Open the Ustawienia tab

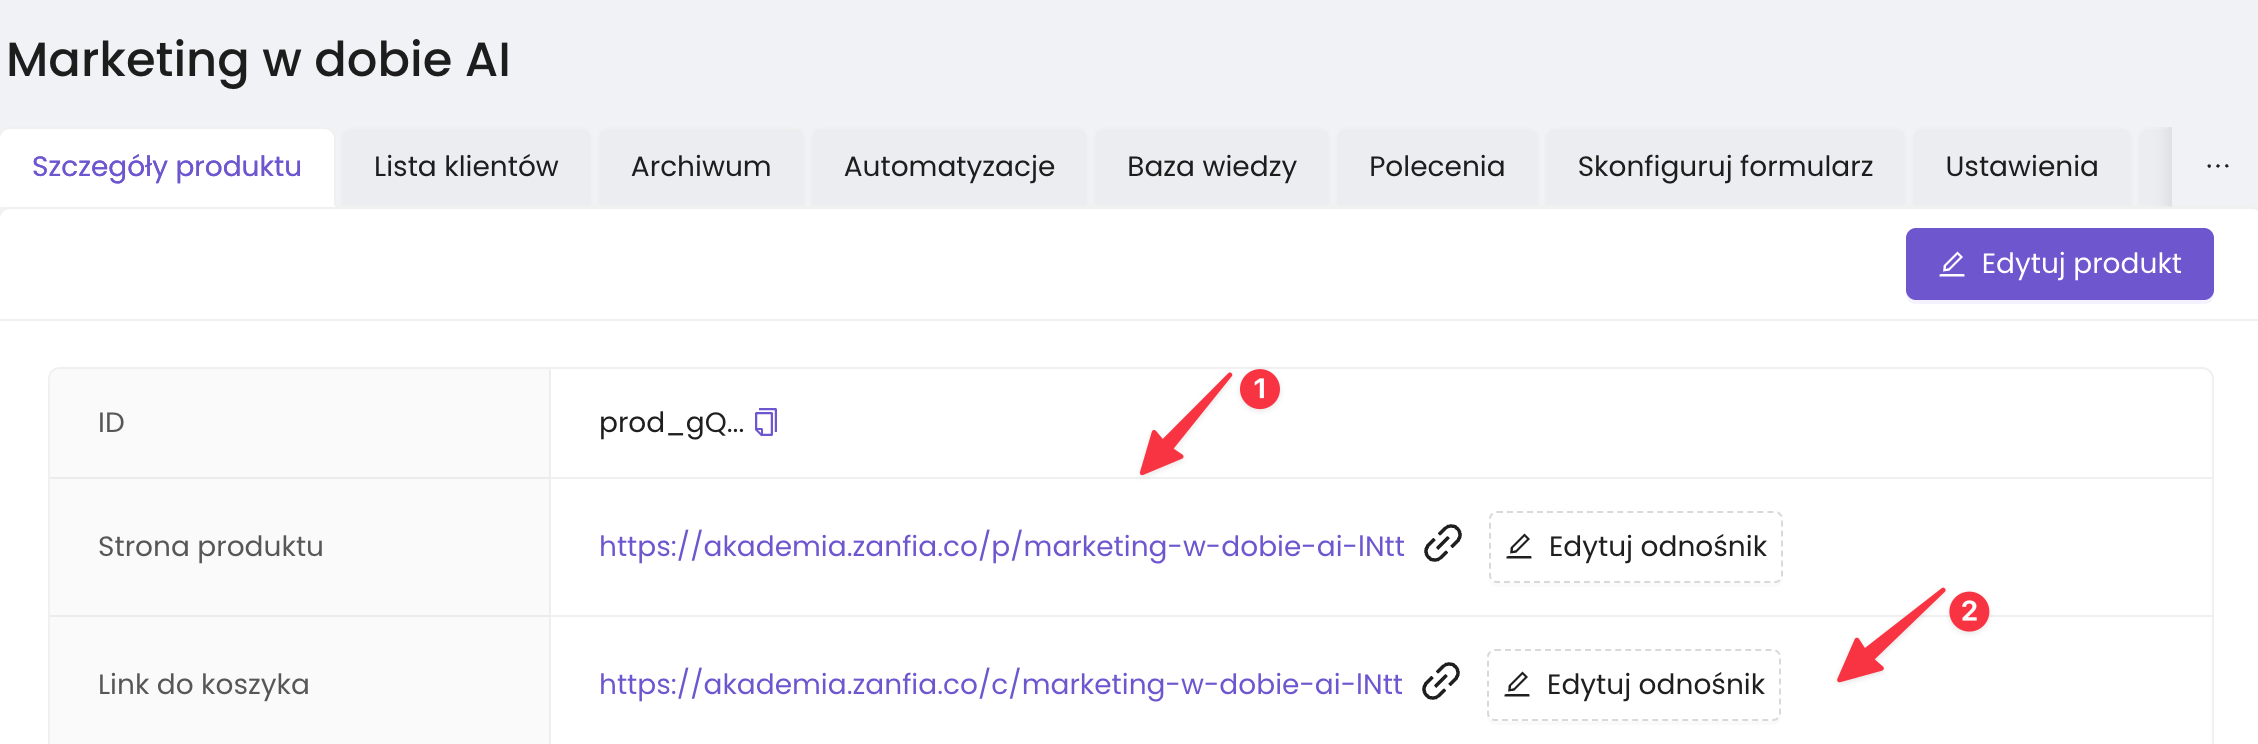(x=2021, y=167)
